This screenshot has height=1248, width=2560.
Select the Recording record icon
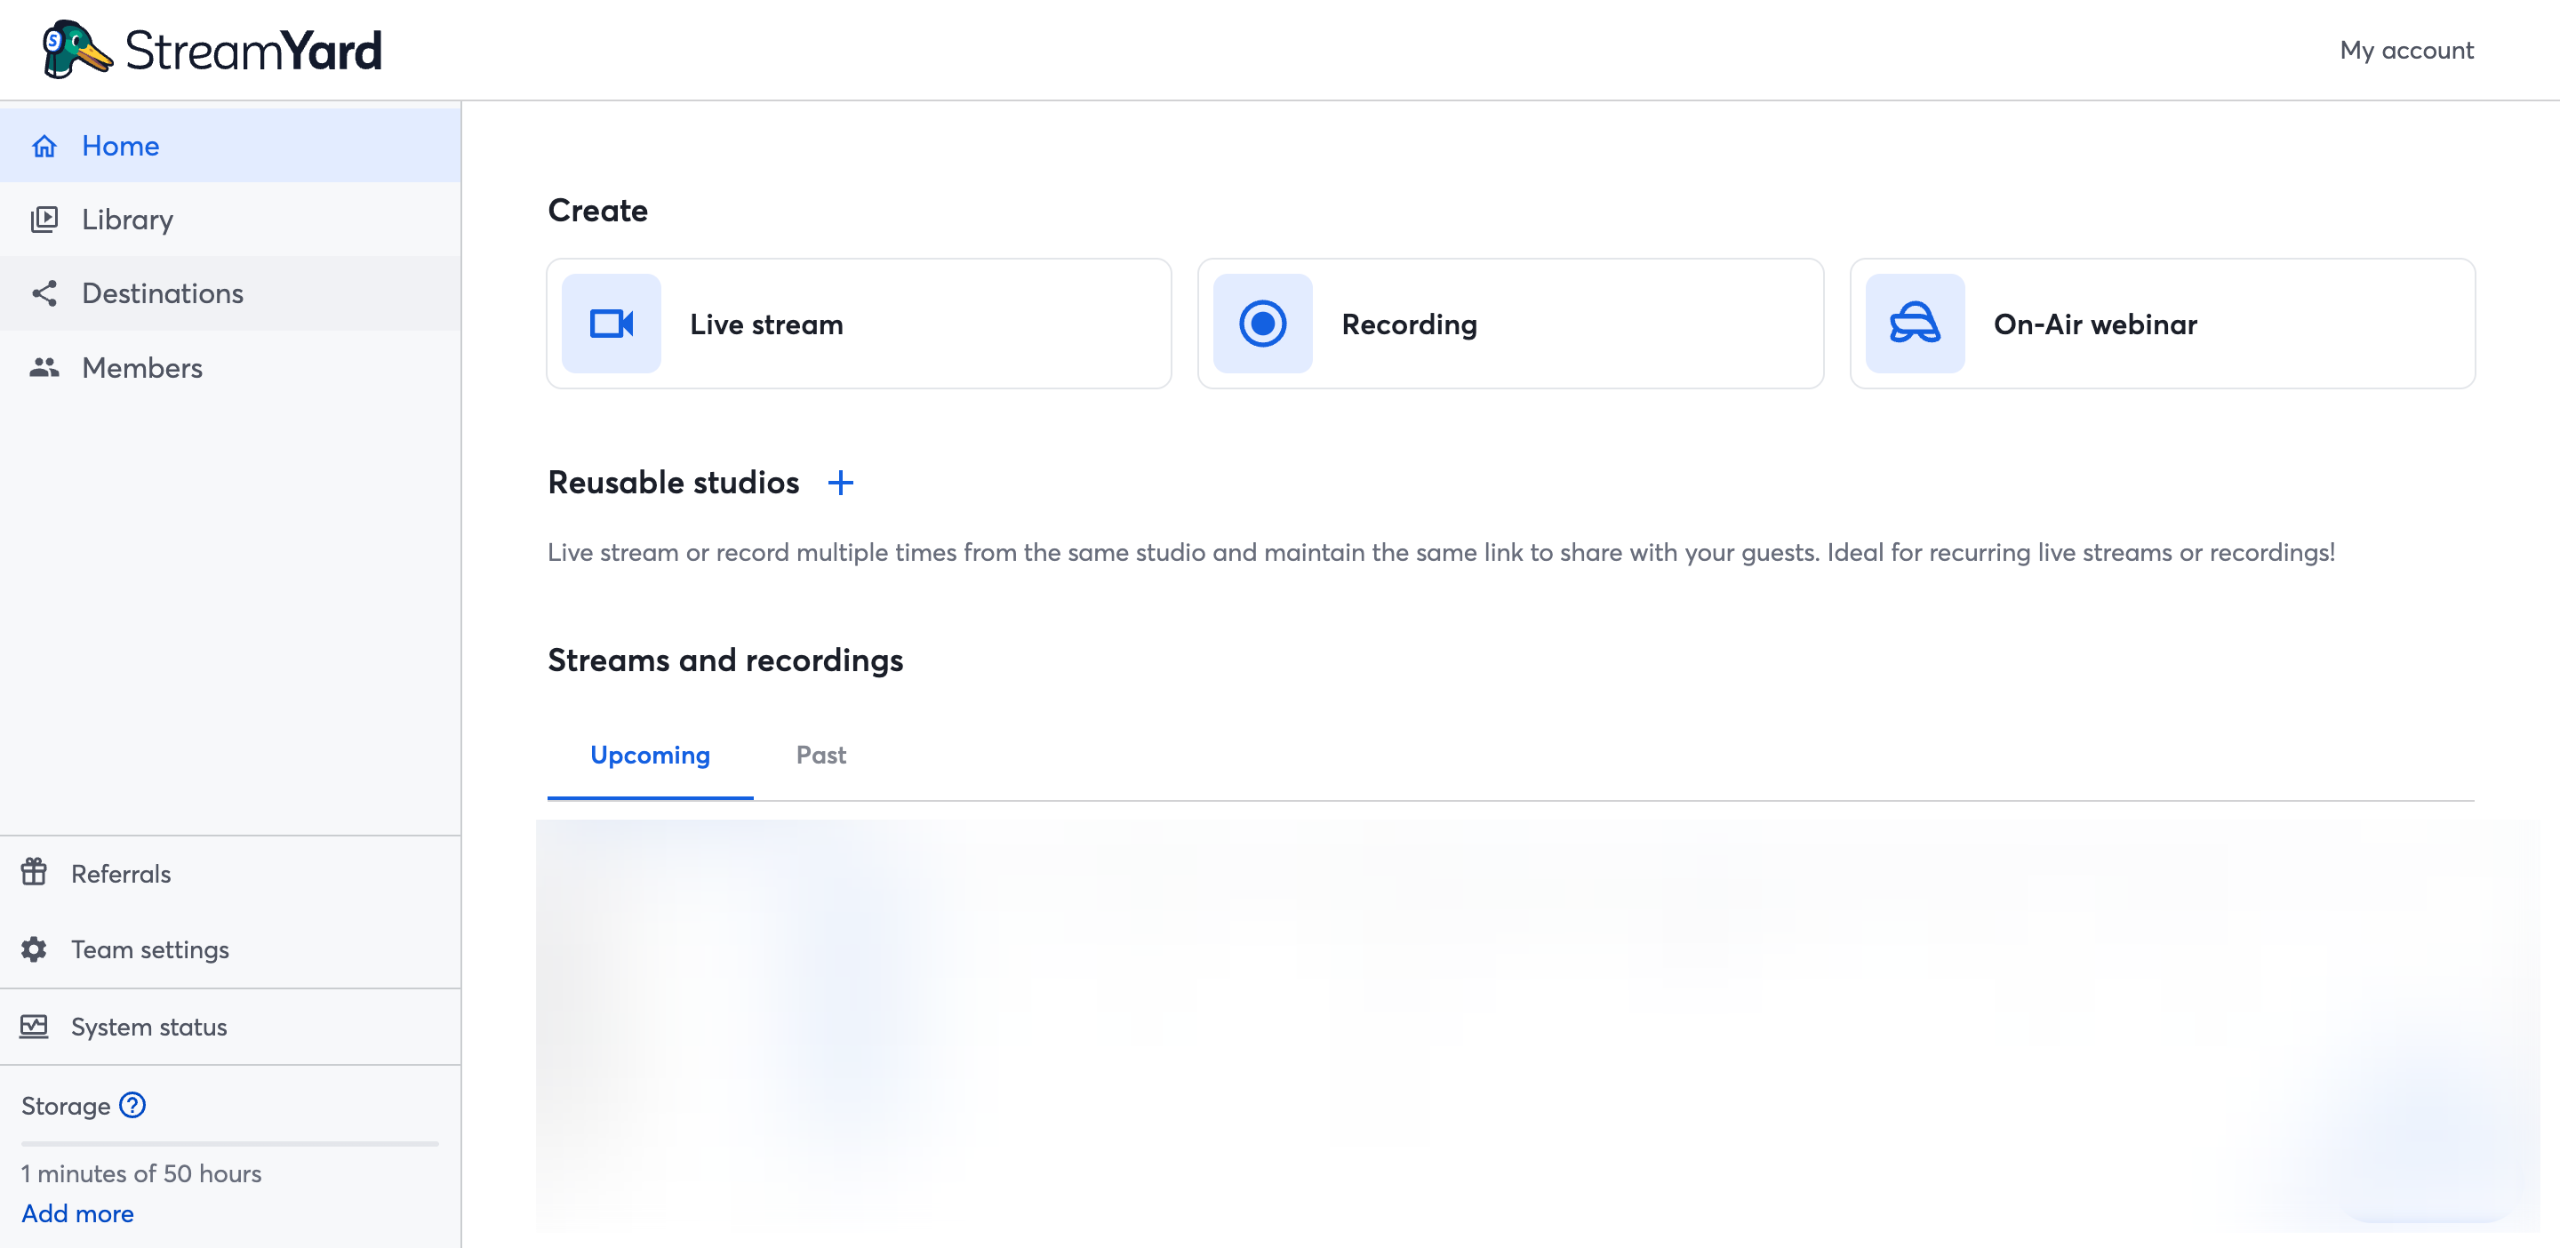[1262, 323]
